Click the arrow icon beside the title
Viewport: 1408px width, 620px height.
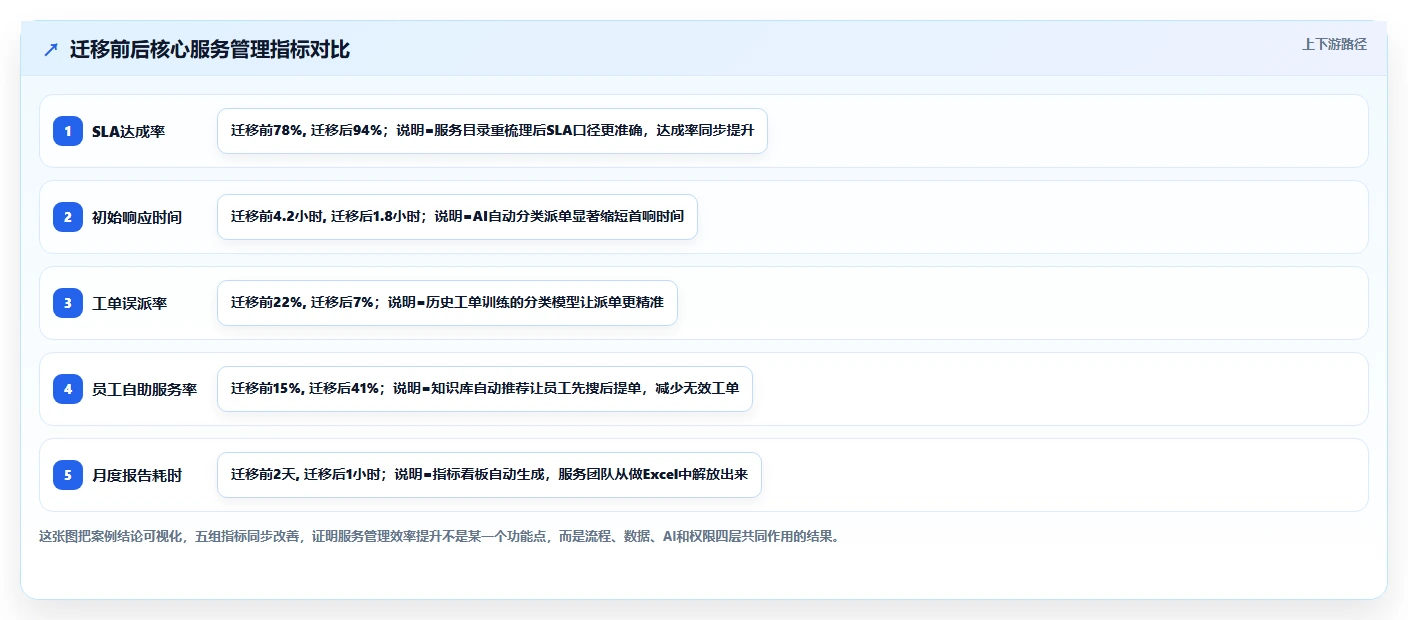pos(51,50)
